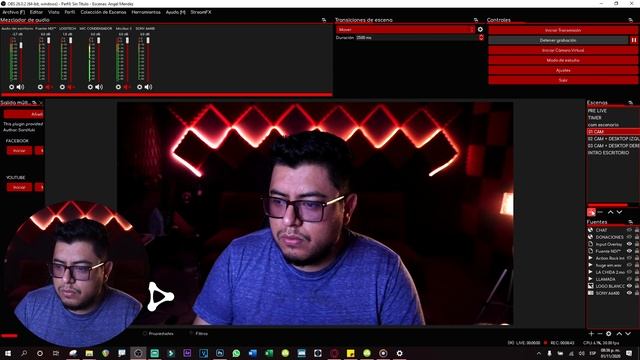Click Detener grabación button
The width and height of the screenshot is (640, 360).
point(558,40)
